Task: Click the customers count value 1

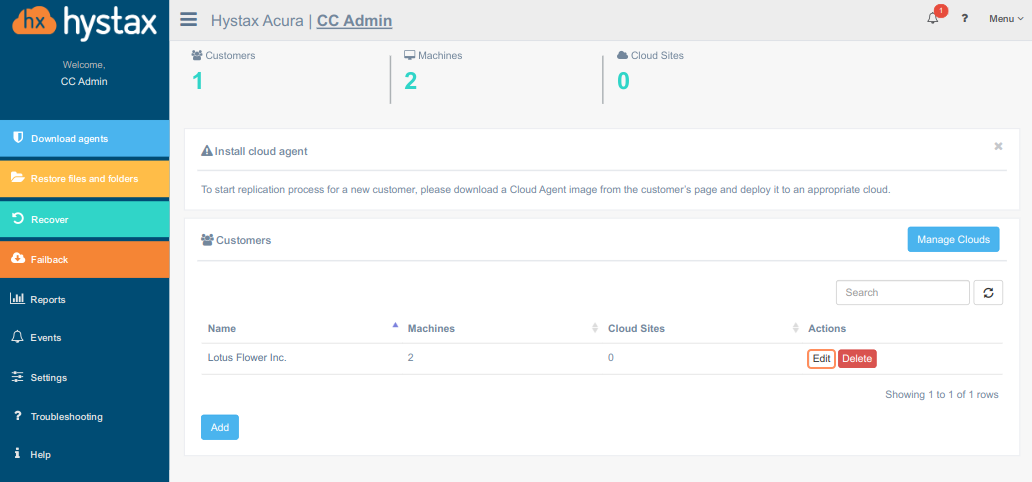Action: point(197,81)
